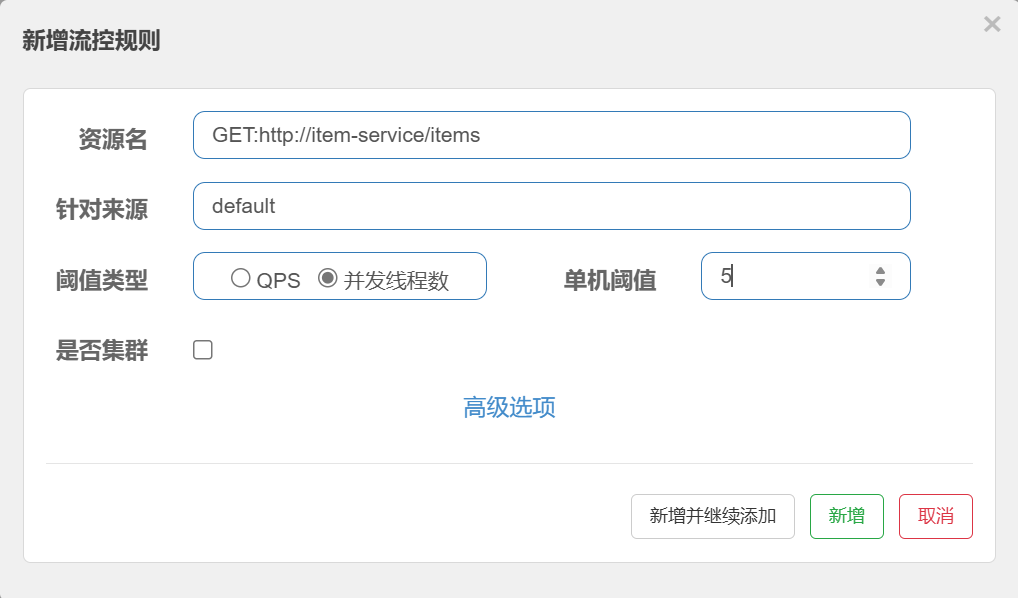Cancel the dialog with 取消 button
Image resolution: width=1018 pixels, height=598 pixels.
click(x=935, y=516)
